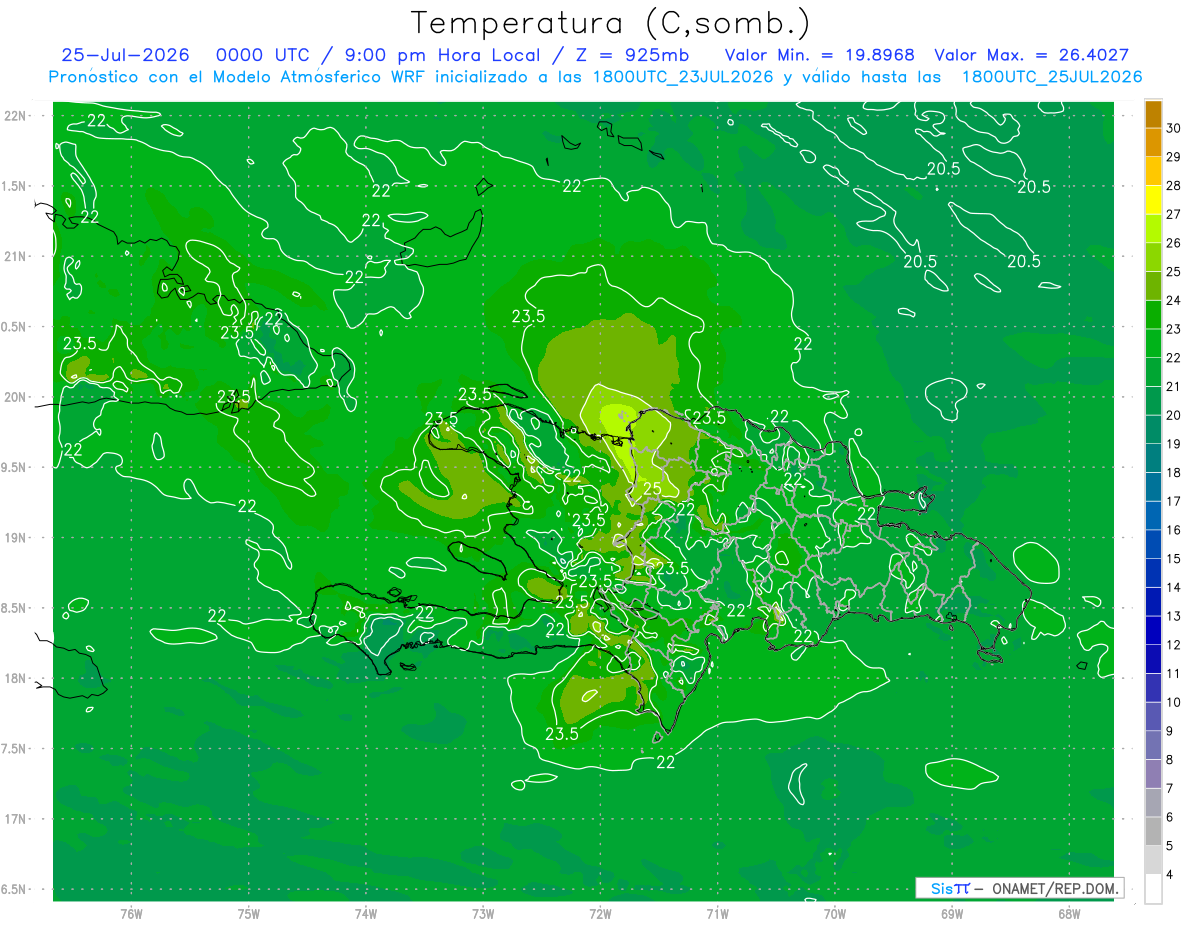Click the colorbar tick label "10"
1200x927 pixels.
coord(1174,702)
